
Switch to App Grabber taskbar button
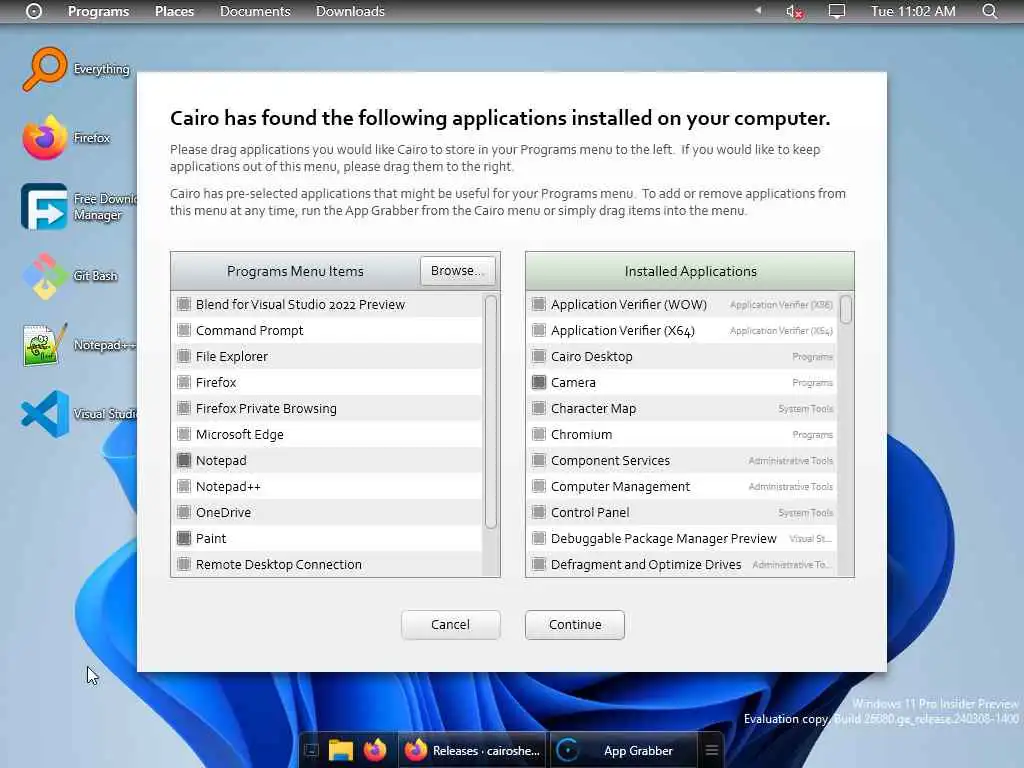click(624, 750)
